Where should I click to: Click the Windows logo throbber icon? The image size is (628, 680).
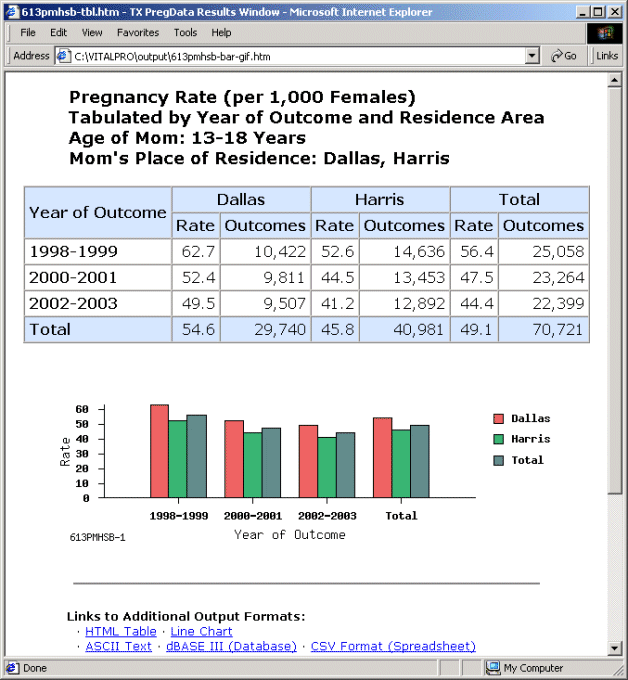(605, 33)
